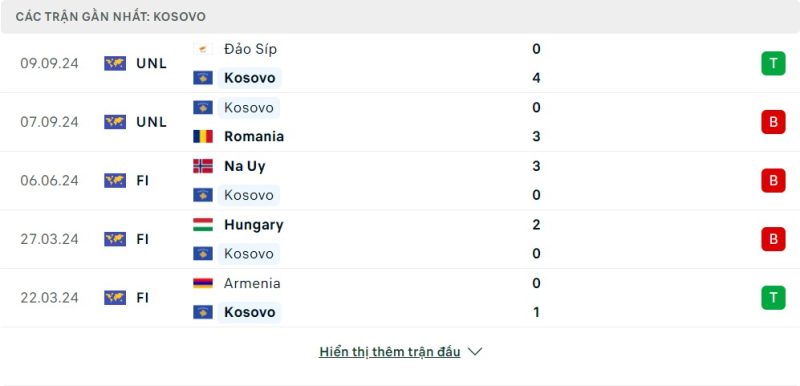Expand the chevron next to Hiển thị thêm trận đấu
The height and width of the screenshot is (386, 800).
[x=475, y=352]
